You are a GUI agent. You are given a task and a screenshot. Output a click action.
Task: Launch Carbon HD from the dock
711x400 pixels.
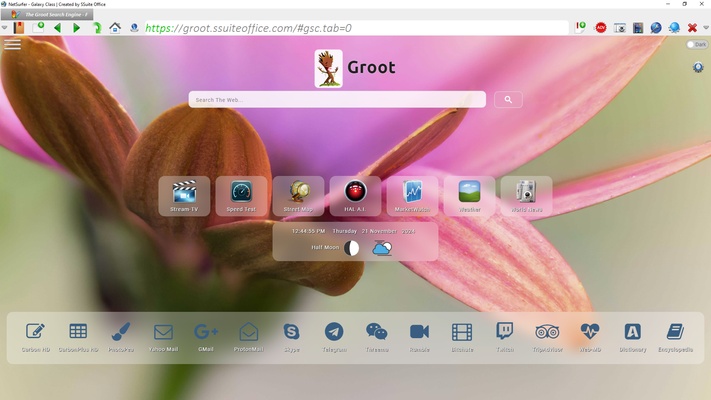(x=35, y=337)
